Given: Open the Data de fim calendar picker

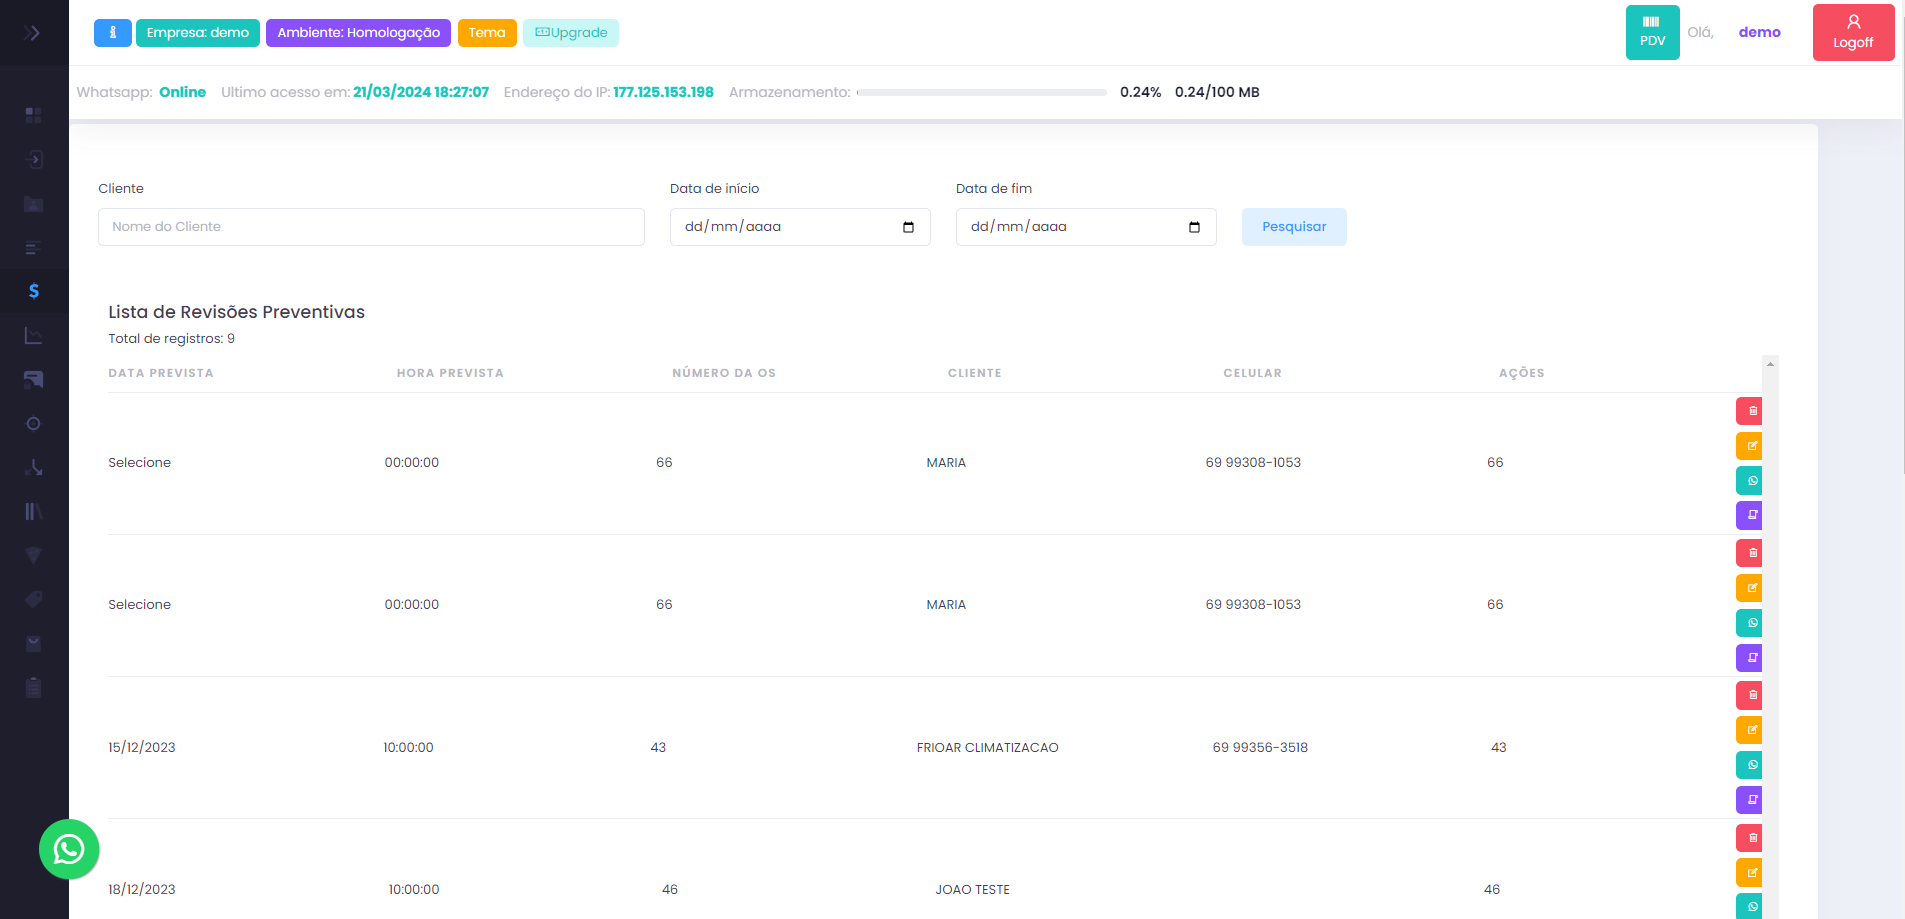Looking at the screenshot, I should (x=1194, y=227).
